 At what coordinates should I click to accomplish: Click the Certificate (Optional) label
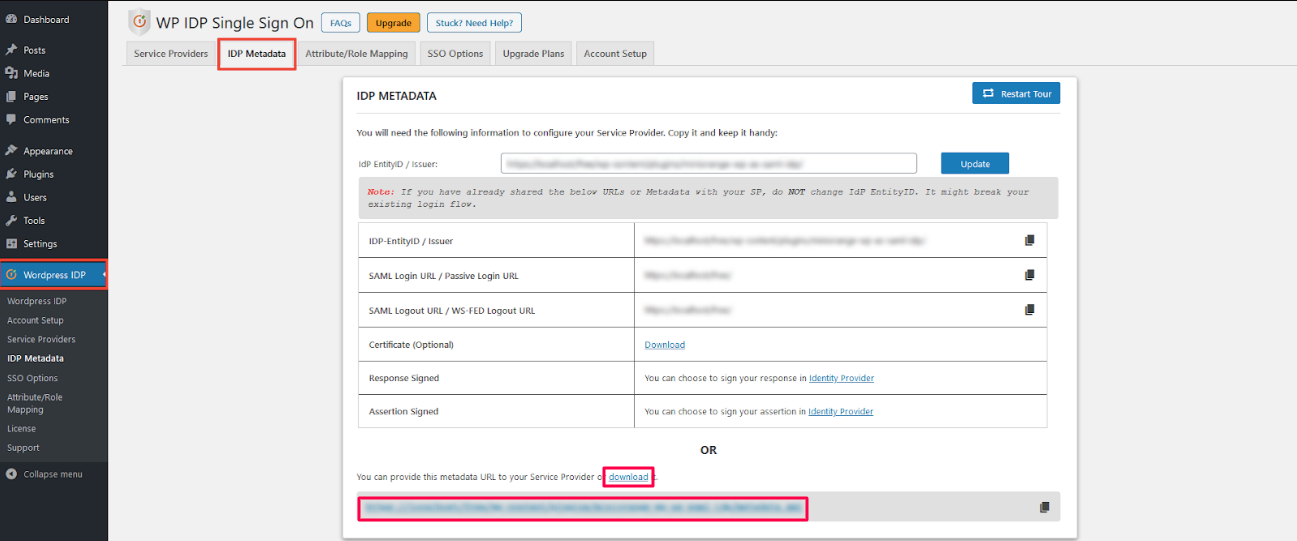pos(411,345)
